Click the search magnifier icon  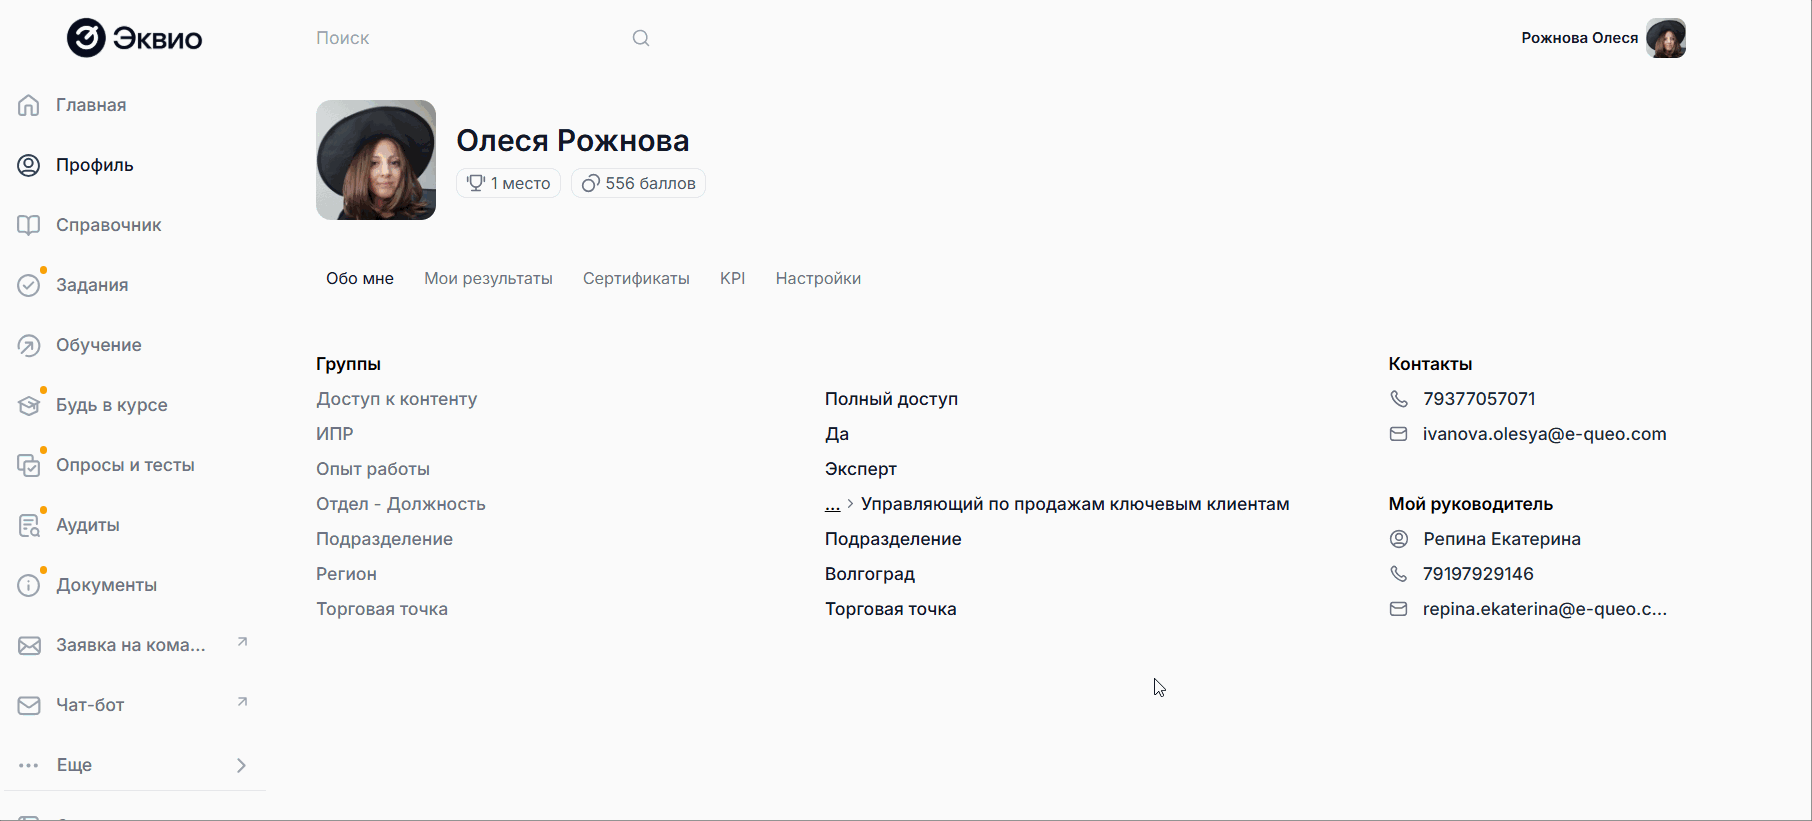point(641,38)
